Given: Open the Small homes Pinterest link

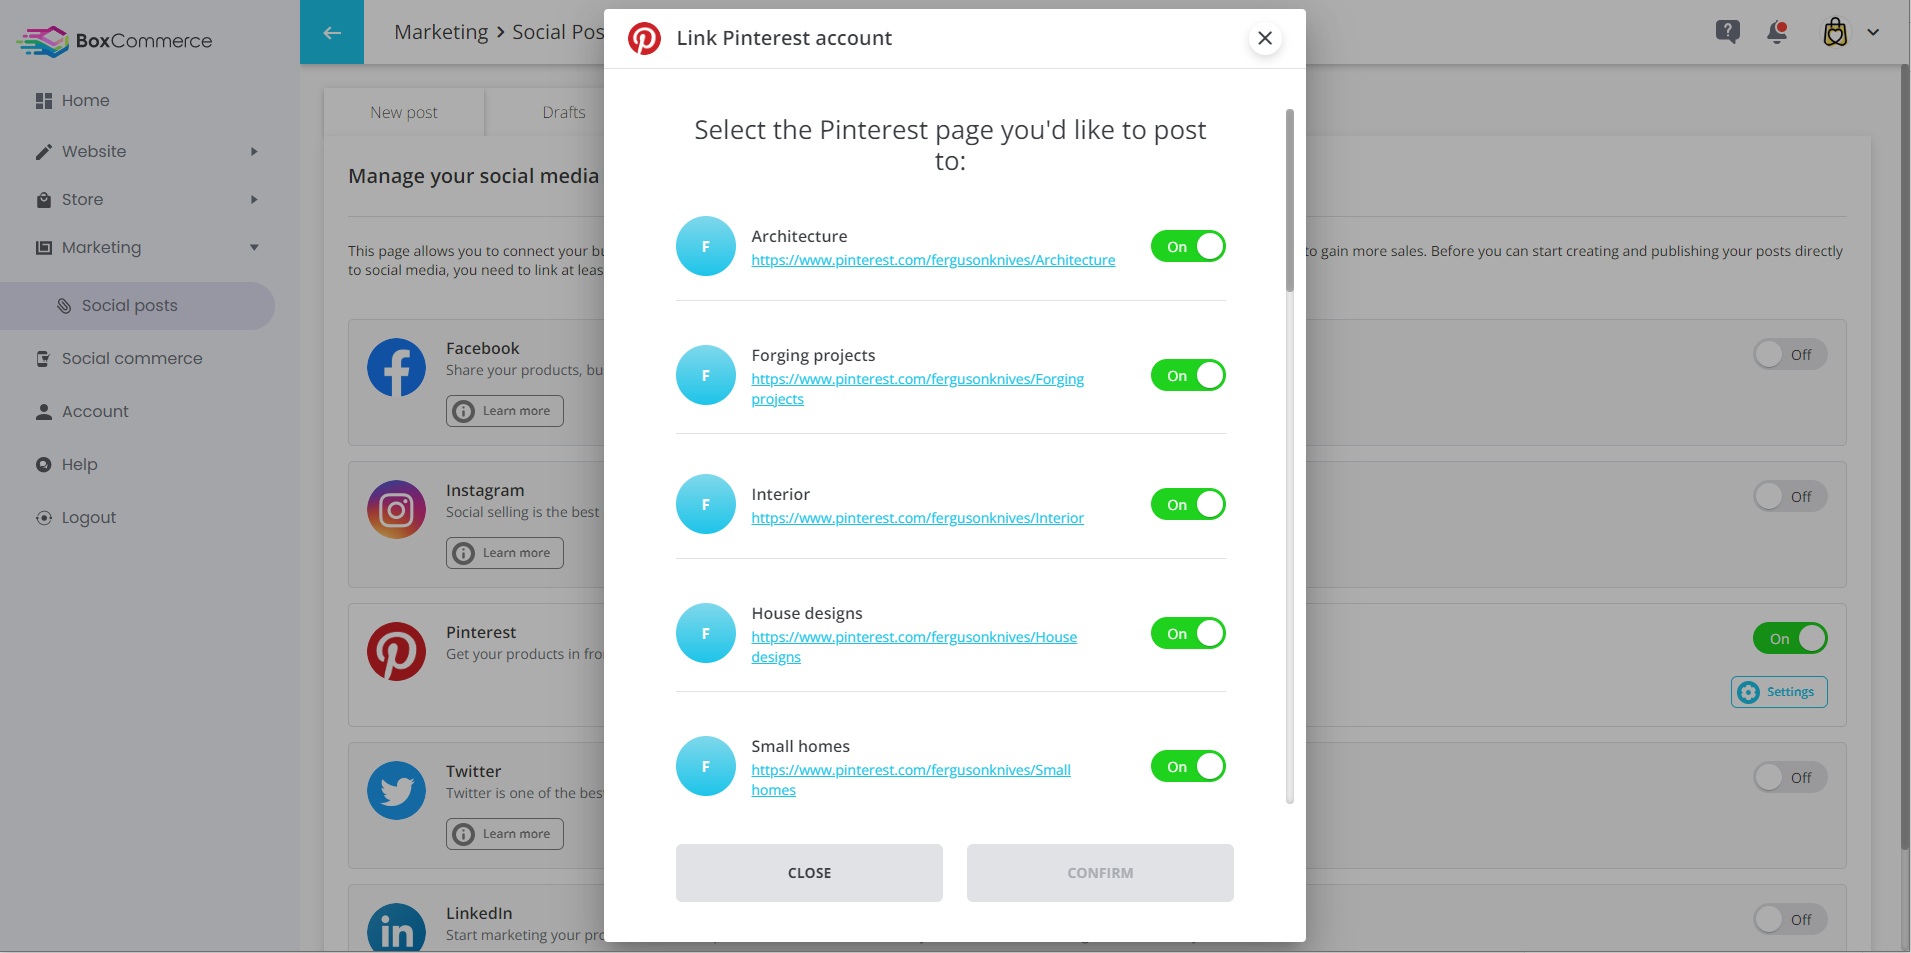Looking at the screenshot, I should pos(911,780).
